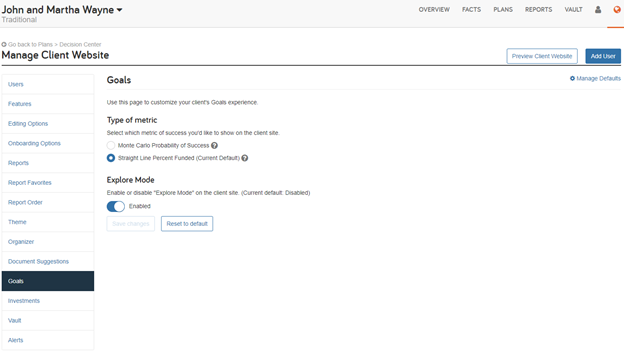Select Features in the sidebar
This screenshot has height=364, width=624.
coord(48,104)
